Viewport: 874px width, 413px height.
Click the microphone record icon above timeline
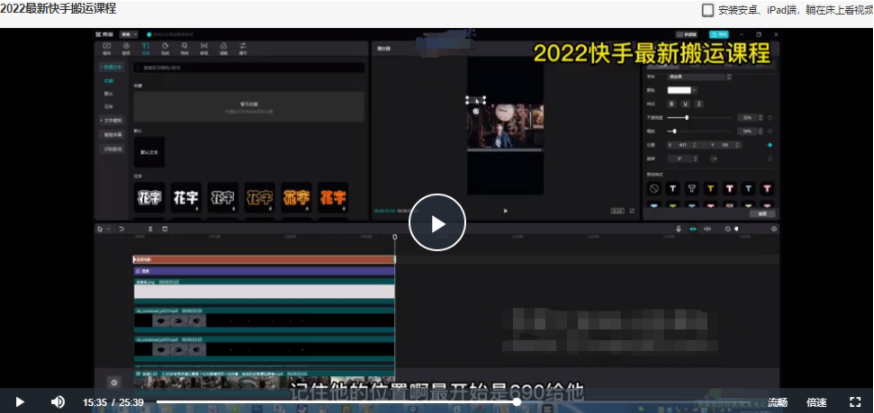[x=679, y=229]
